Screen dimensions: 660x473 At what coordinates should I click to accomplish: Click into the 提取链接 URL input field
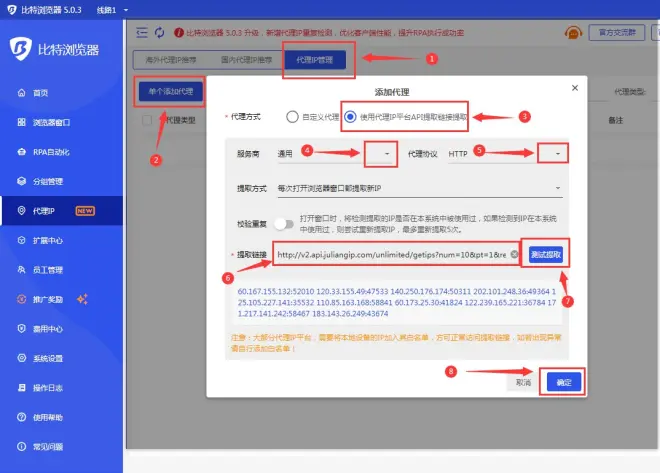[x=390, y=254]
